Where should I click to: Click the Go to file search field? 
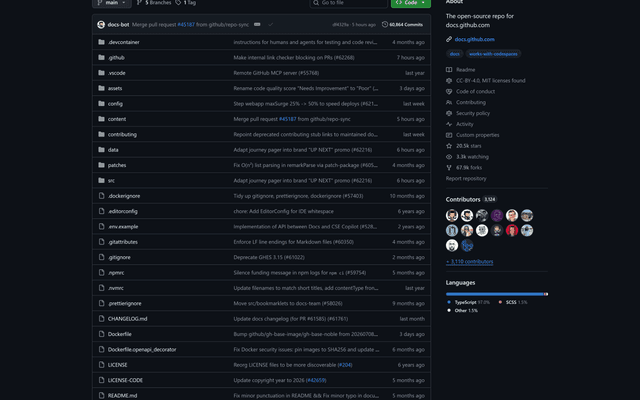(349, 3)
